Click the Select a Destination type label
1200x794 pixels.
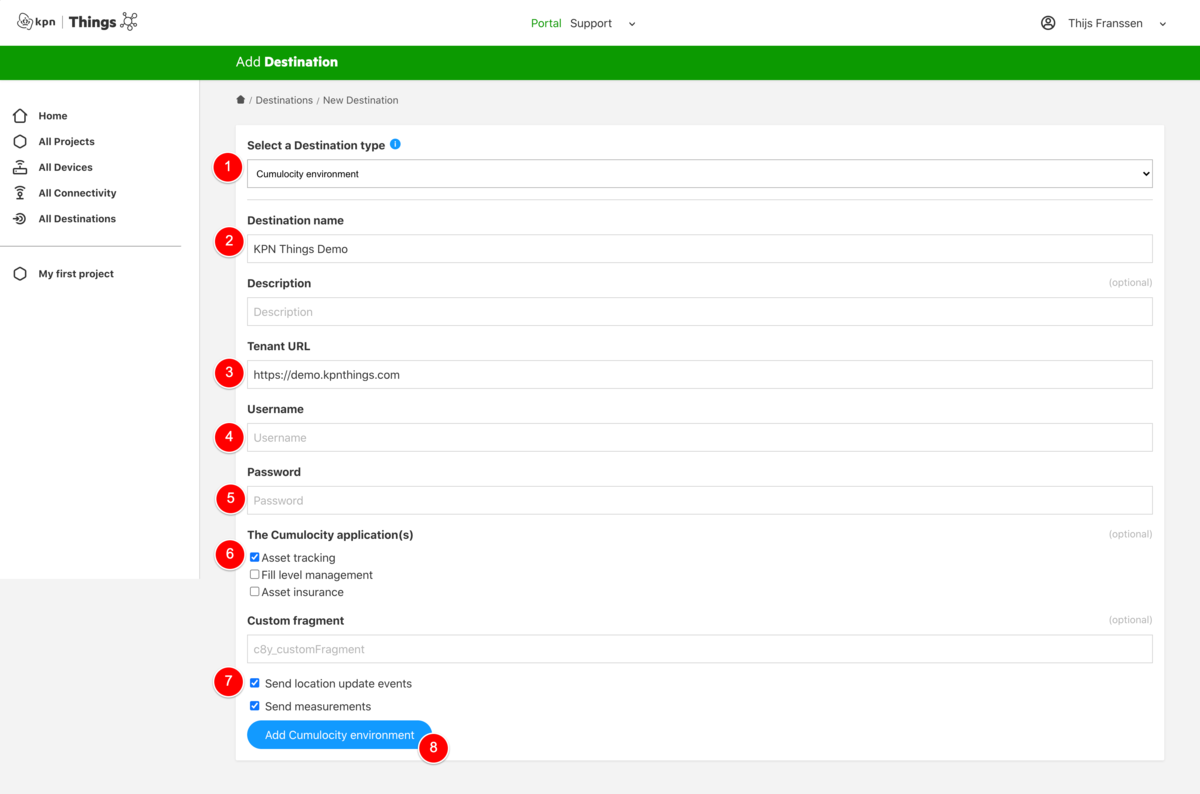pyautogui.click(x=316, y=145)
